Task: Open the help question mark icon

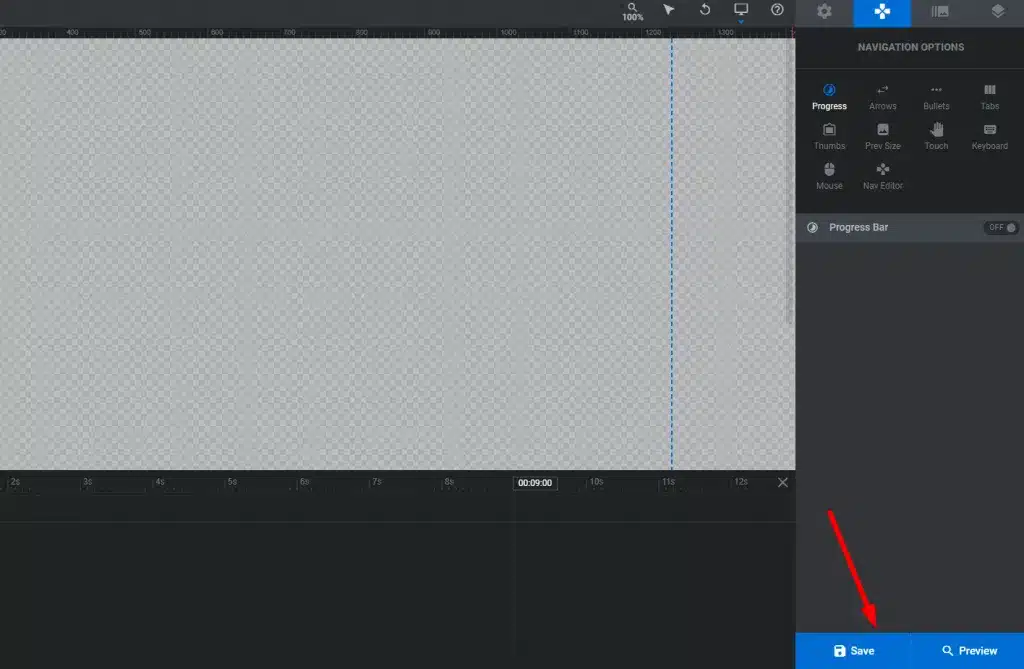Action: click(x=777, y=10)
